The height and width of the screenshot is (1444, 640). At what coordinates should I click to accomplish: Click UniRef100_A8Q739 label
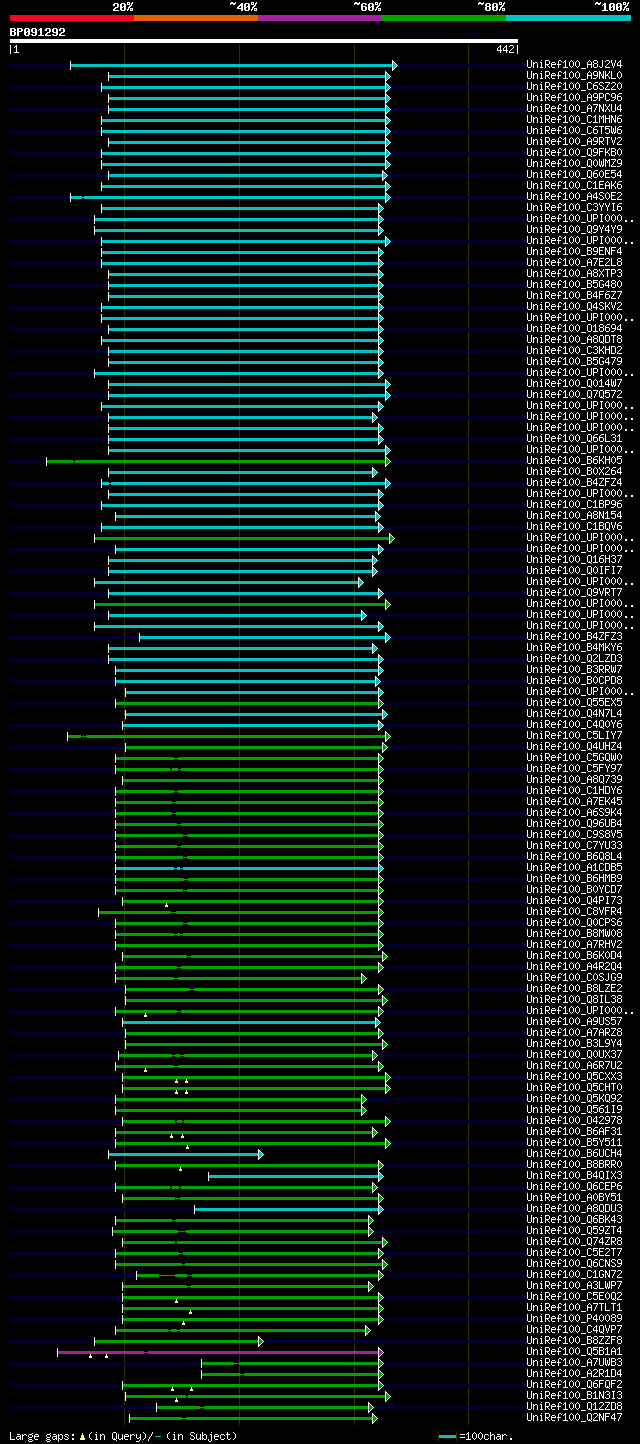[x=574, y=779]
